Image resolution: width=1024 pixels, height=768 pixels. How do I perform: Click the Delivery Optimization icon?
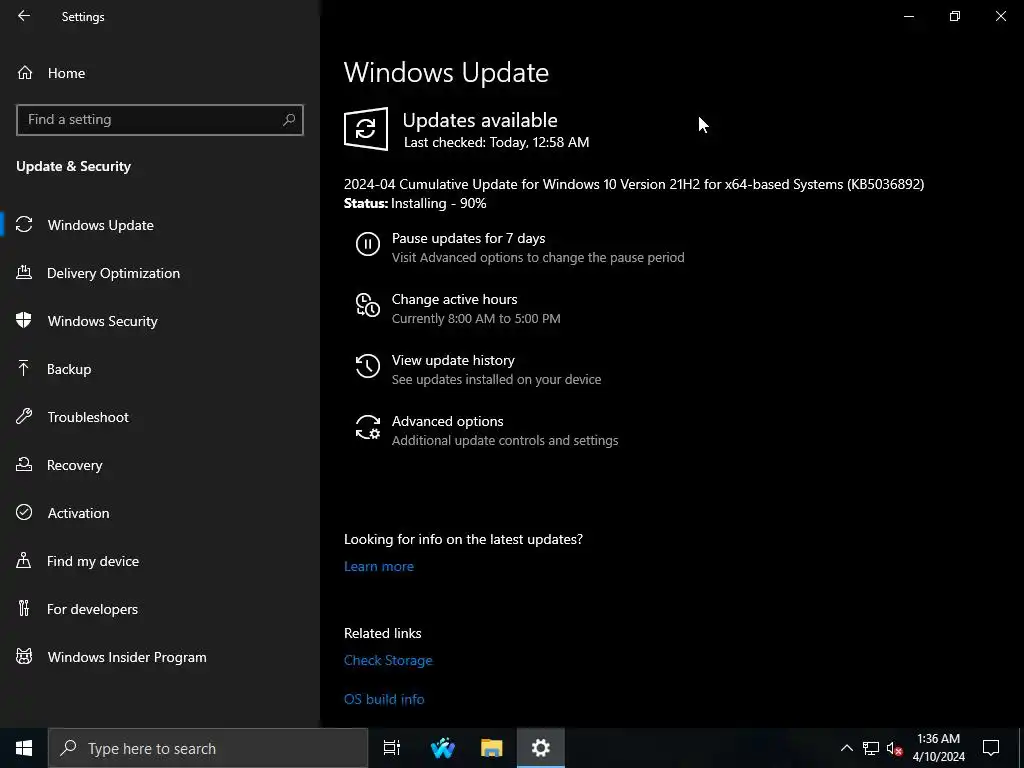click(24, 272)
